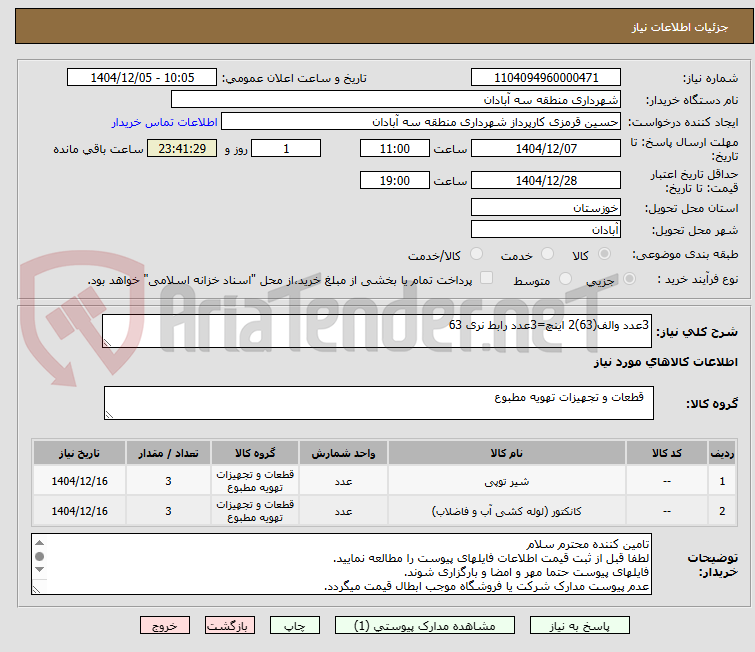
Task: Click item name 'شیر توپی' in row 1
Action: pyautogui.click(x=507, y=482)
